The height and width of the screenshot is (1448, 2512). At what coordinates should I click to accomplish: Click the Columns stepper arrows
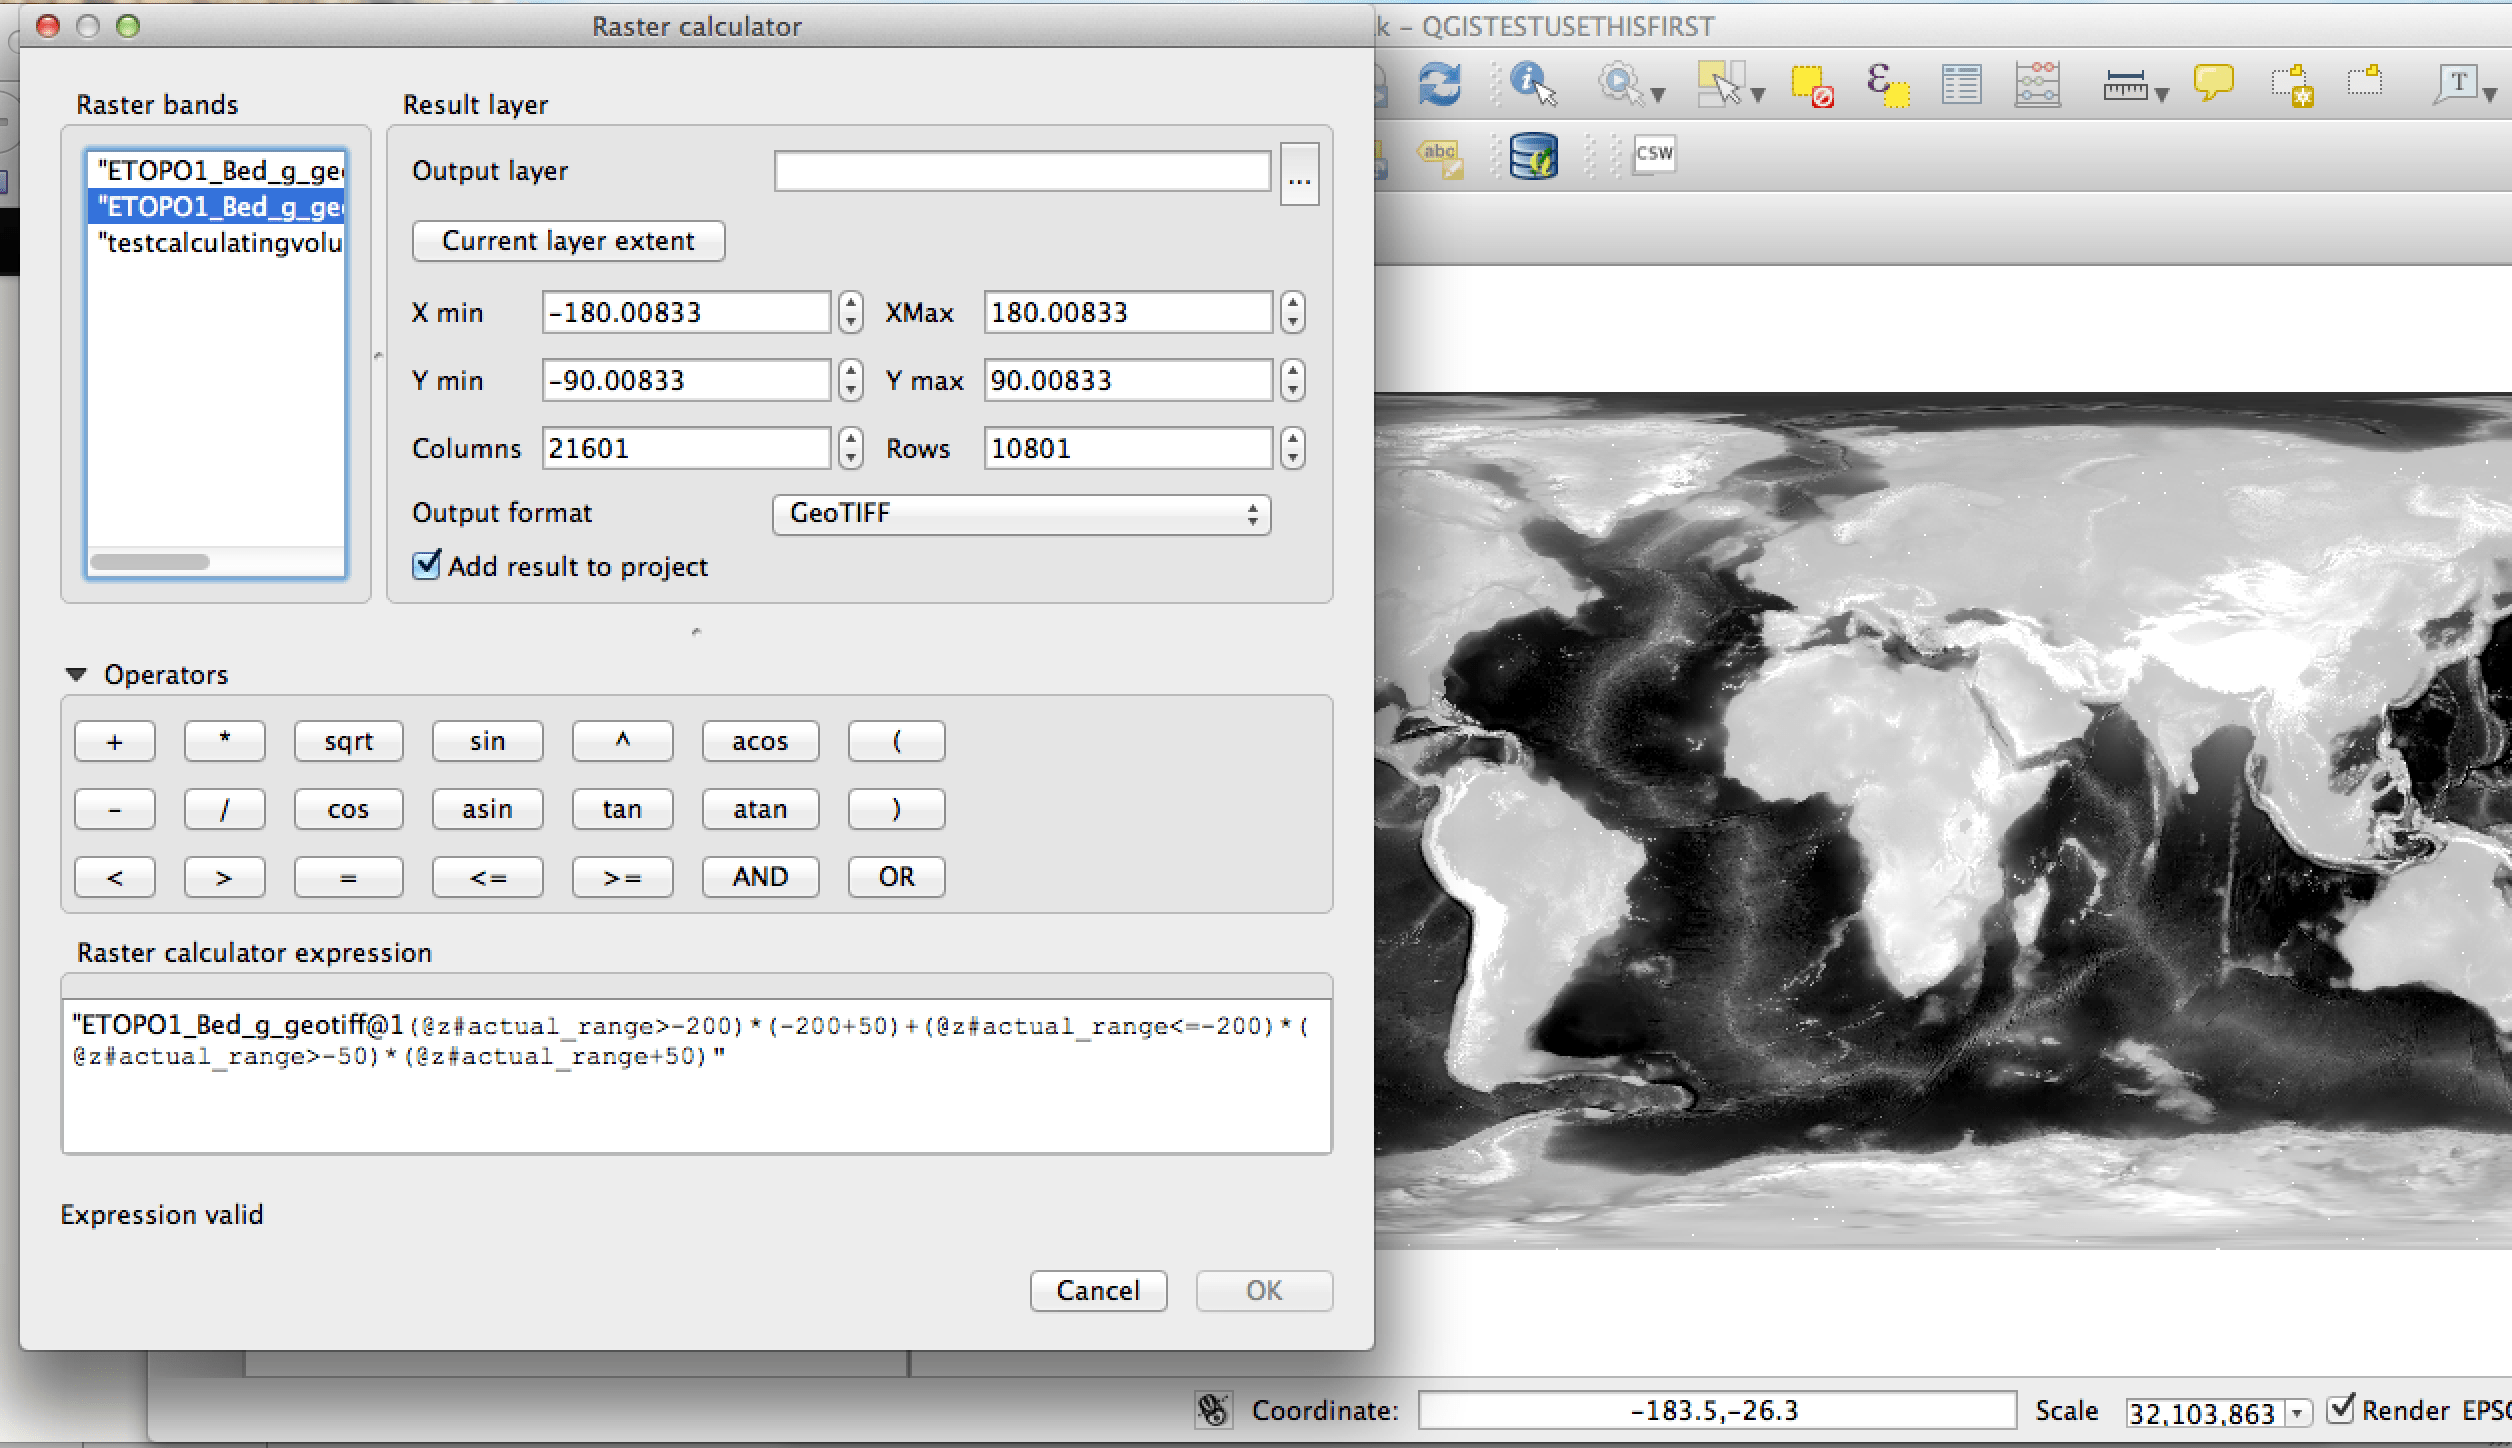click(x=851, y=448)
